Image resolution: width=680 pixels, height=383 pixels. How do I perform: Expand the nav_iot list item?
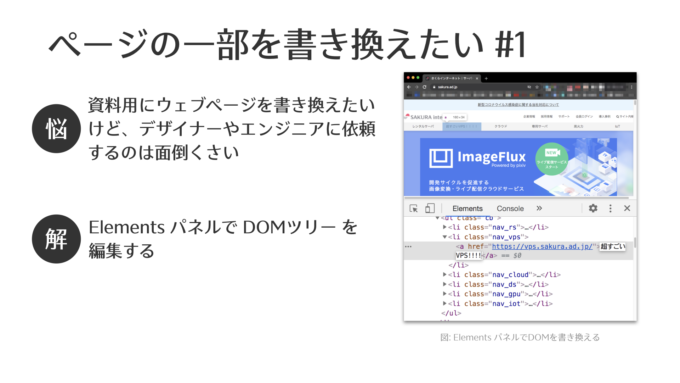tap(445, 304)
